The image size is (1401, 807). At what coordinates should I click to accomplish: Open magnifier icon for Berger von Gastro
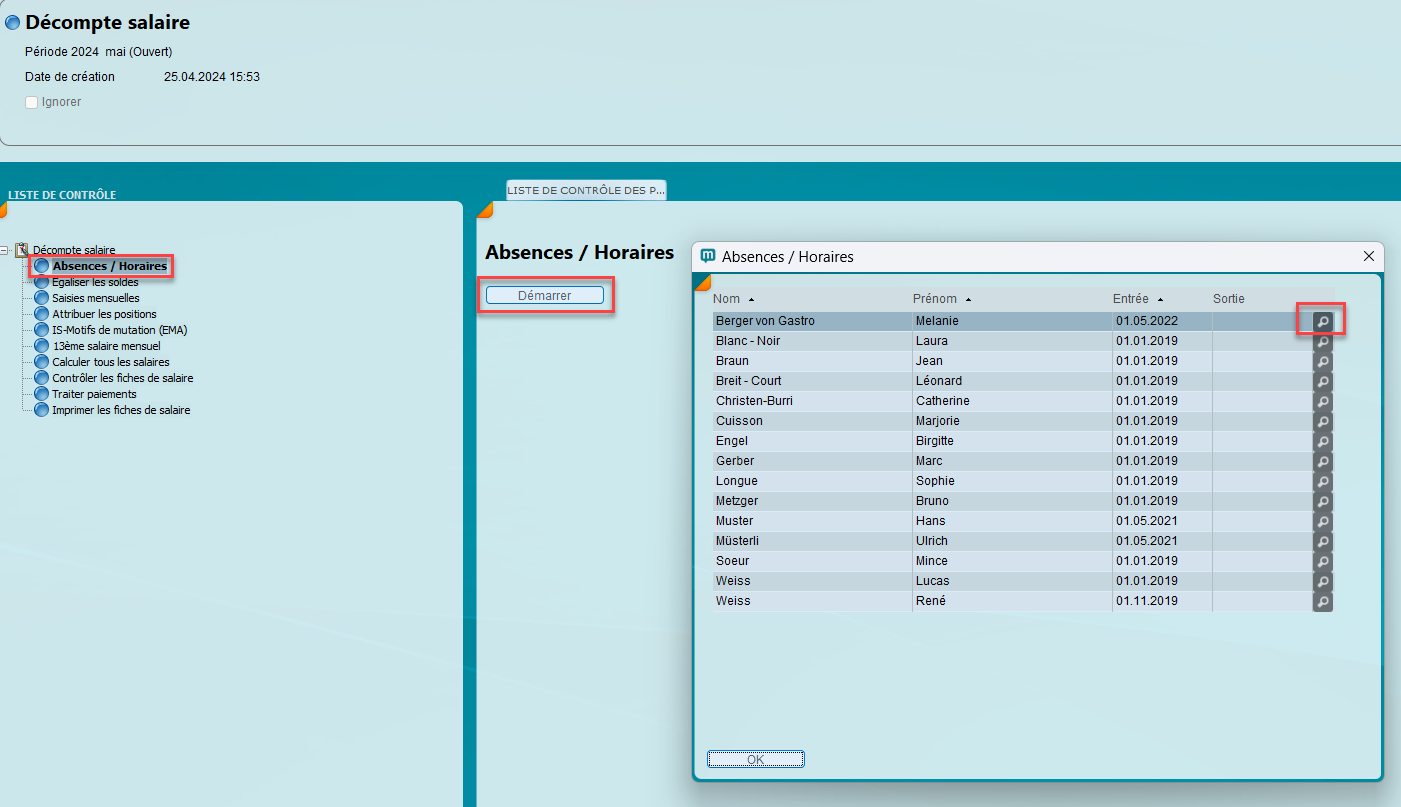[1322, 321]
